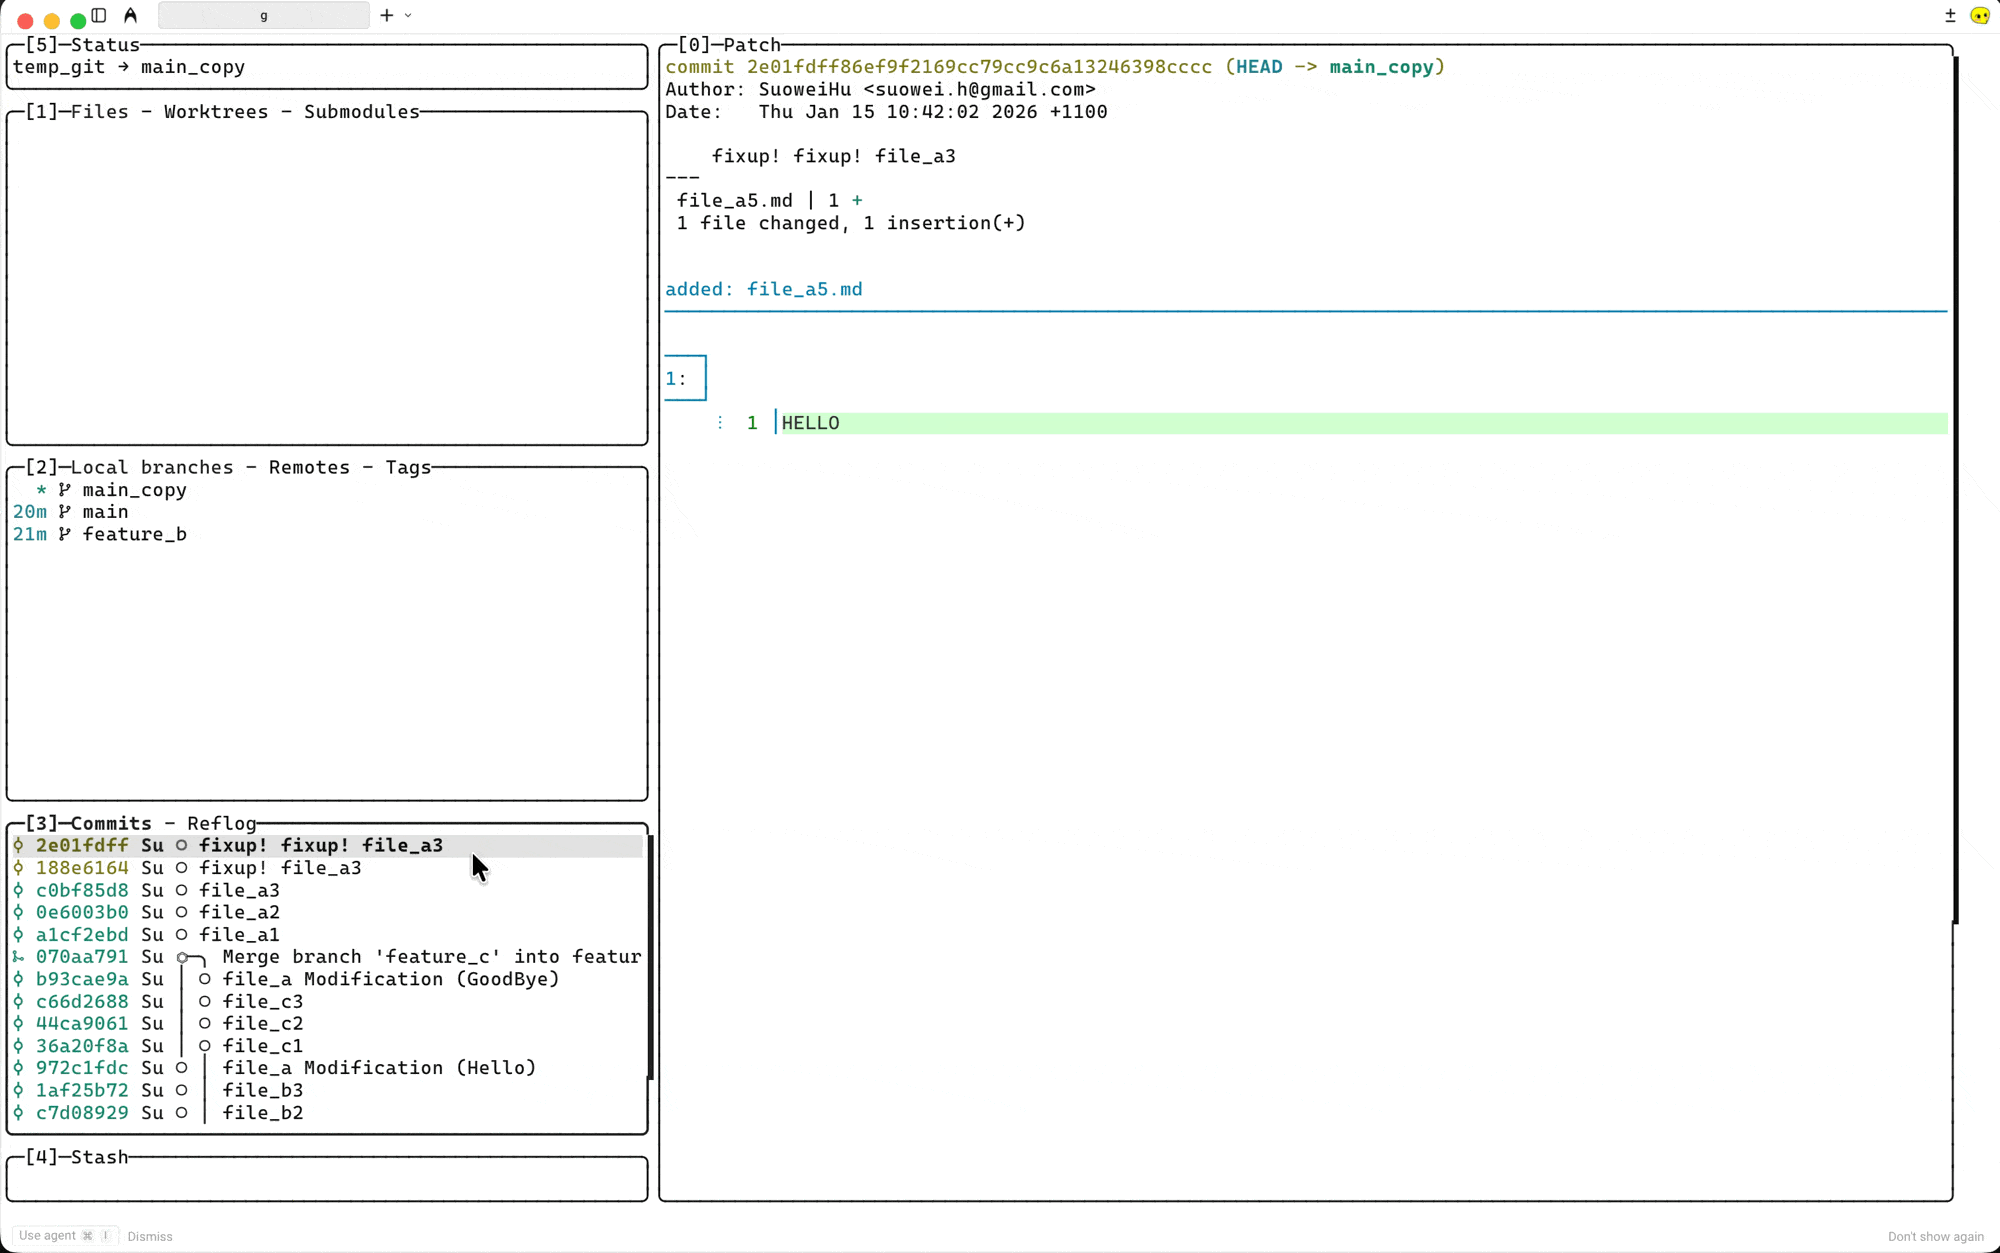
Task: Select terminal tab labeled g
Action: (x=264, y=15)
